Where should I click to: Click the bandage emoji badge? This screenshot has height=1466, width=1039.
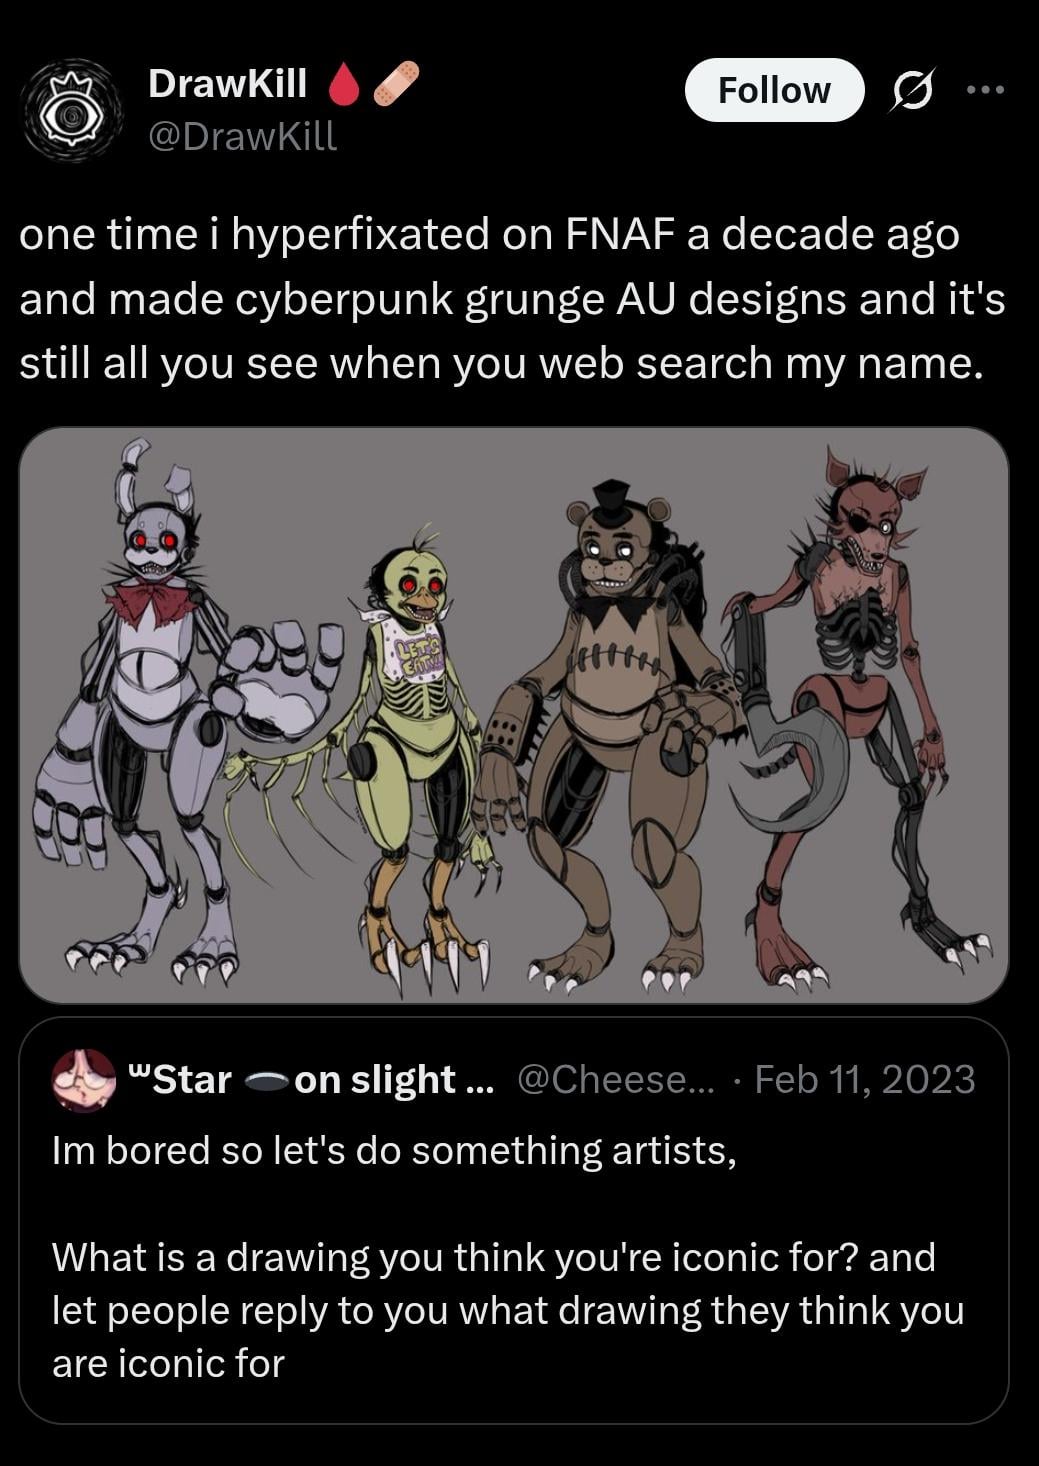click(x=396, y=84)
